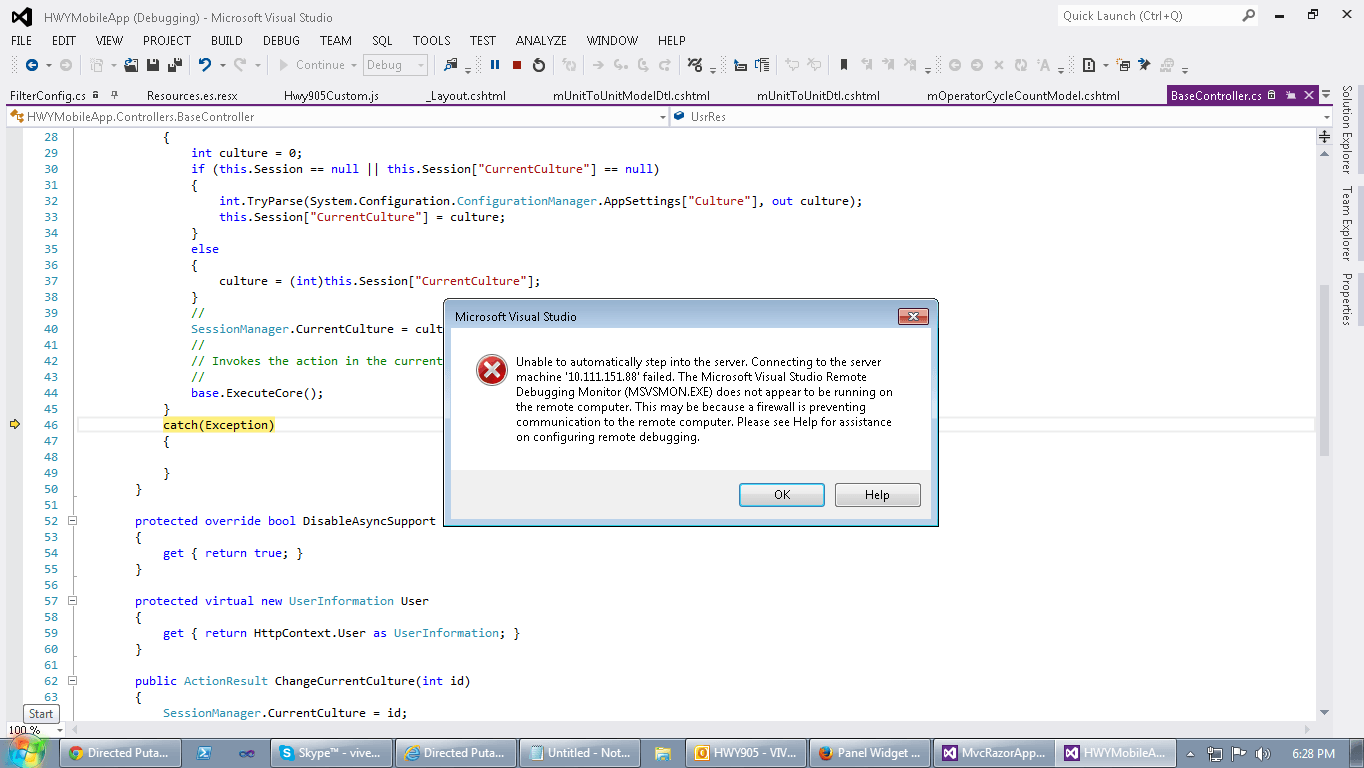Open the Properties side tab
The height and width of the screenshot is (768, 1364).
[x=1347, y=299]
